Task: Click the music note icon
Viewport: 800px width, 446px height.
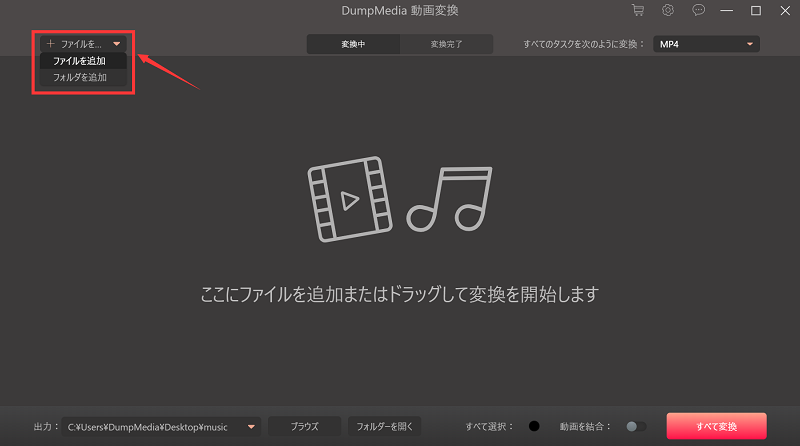Action: 449,199
